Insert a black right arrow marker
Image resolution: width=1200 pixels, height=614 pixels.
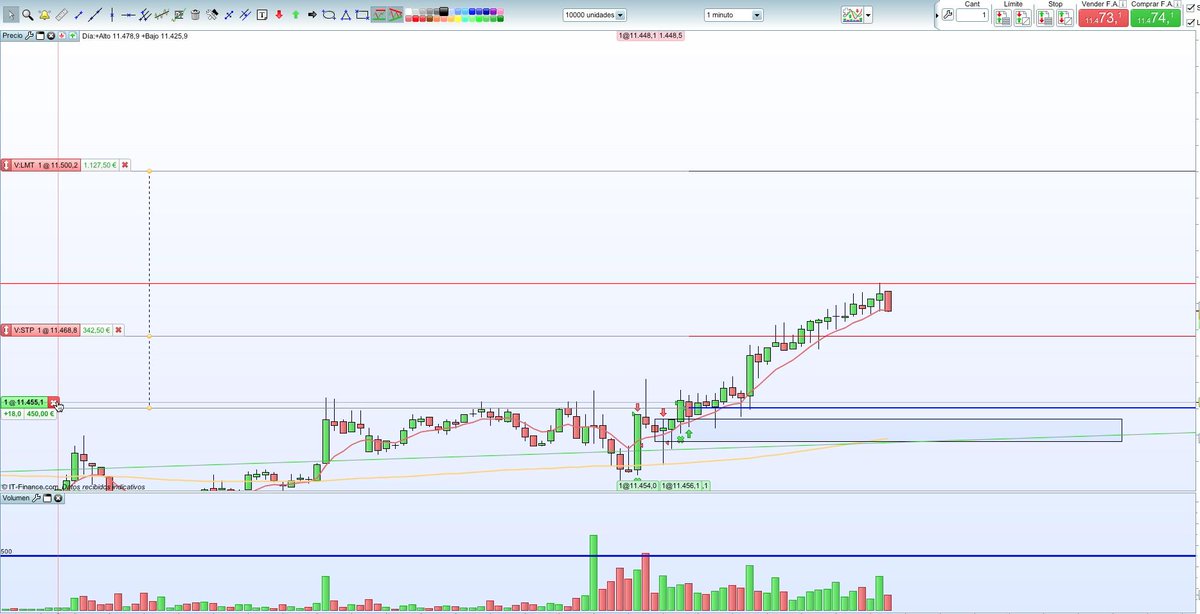(312, 15)
